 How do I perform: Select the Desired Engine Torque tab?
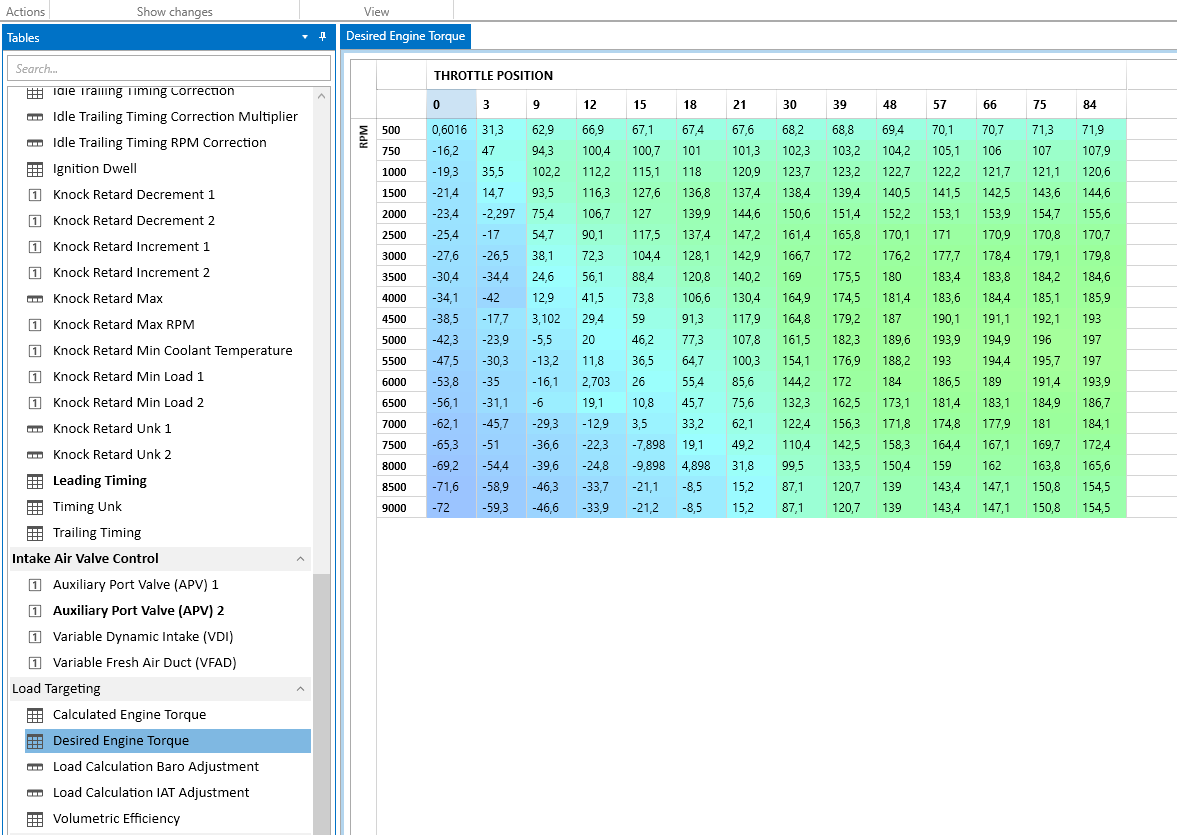[x=405, y=36]
